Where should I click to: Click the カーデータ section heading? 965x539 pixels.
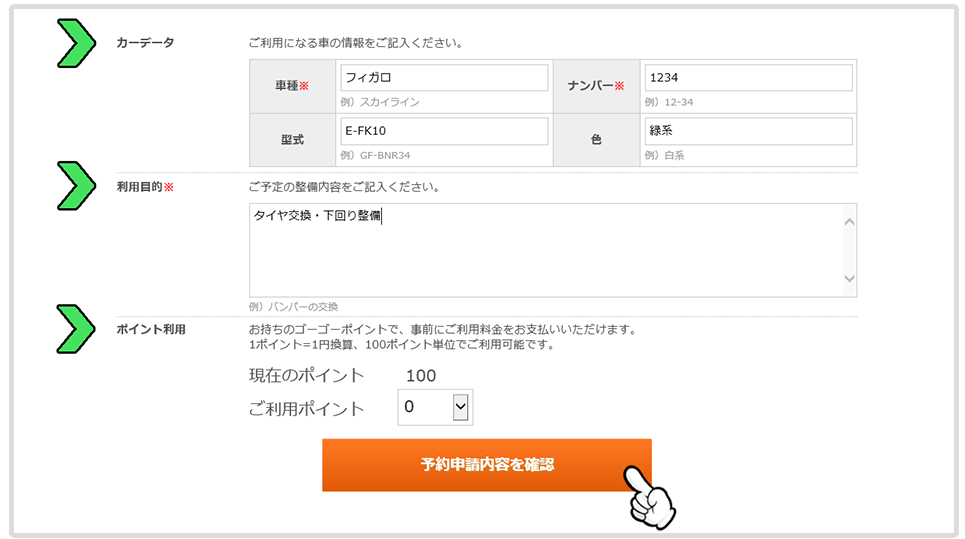(x=145, y=43)
